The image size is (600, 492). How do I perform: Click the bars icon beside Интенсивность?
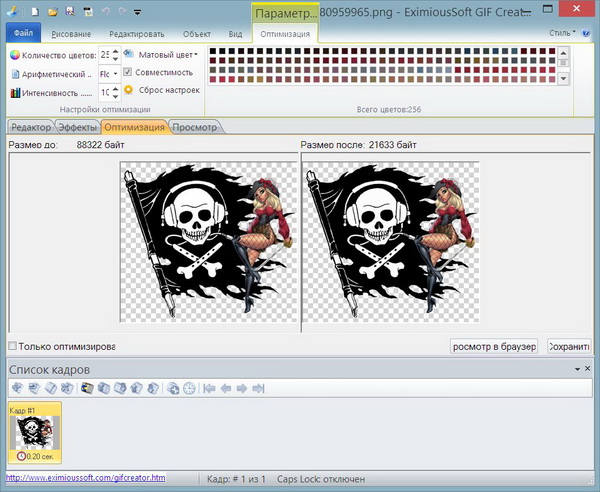(x=15, y=93)
